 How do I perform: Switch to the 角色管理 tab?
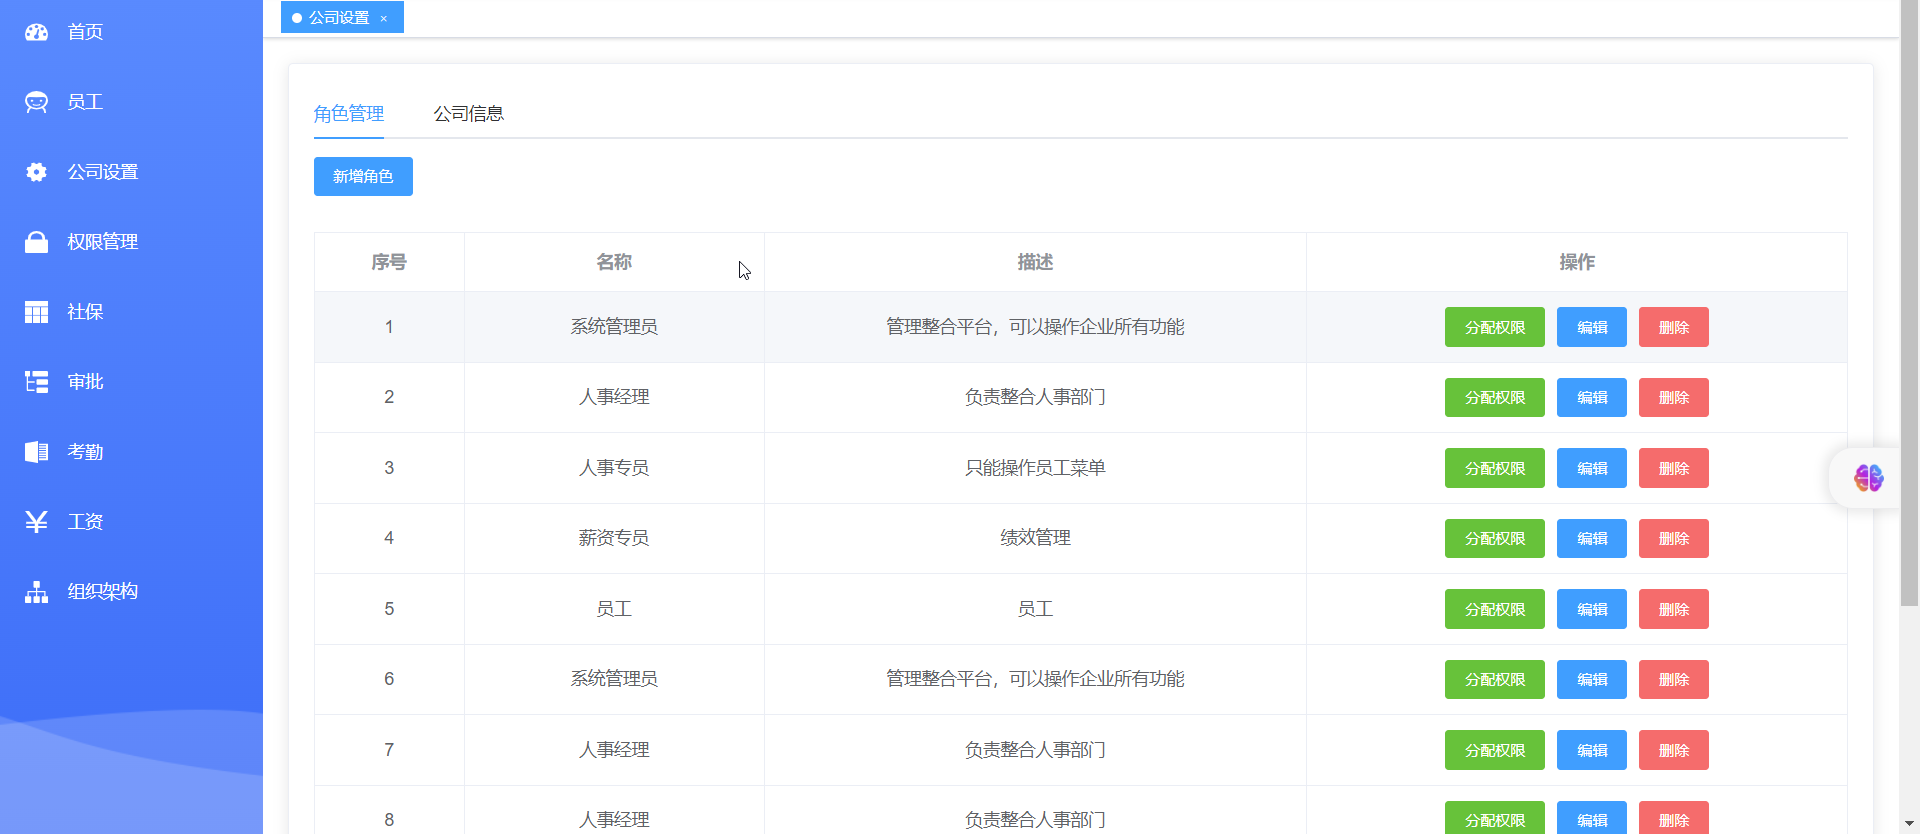[349, 114]
